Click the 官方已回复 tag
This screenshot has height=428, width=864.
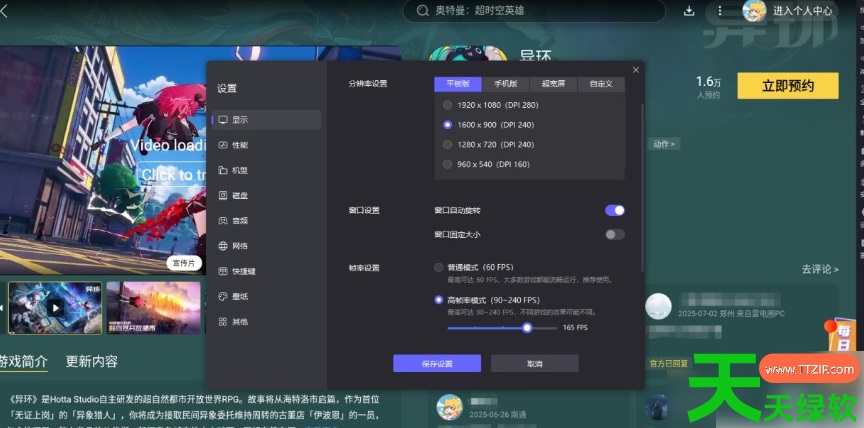click(669, 364)
